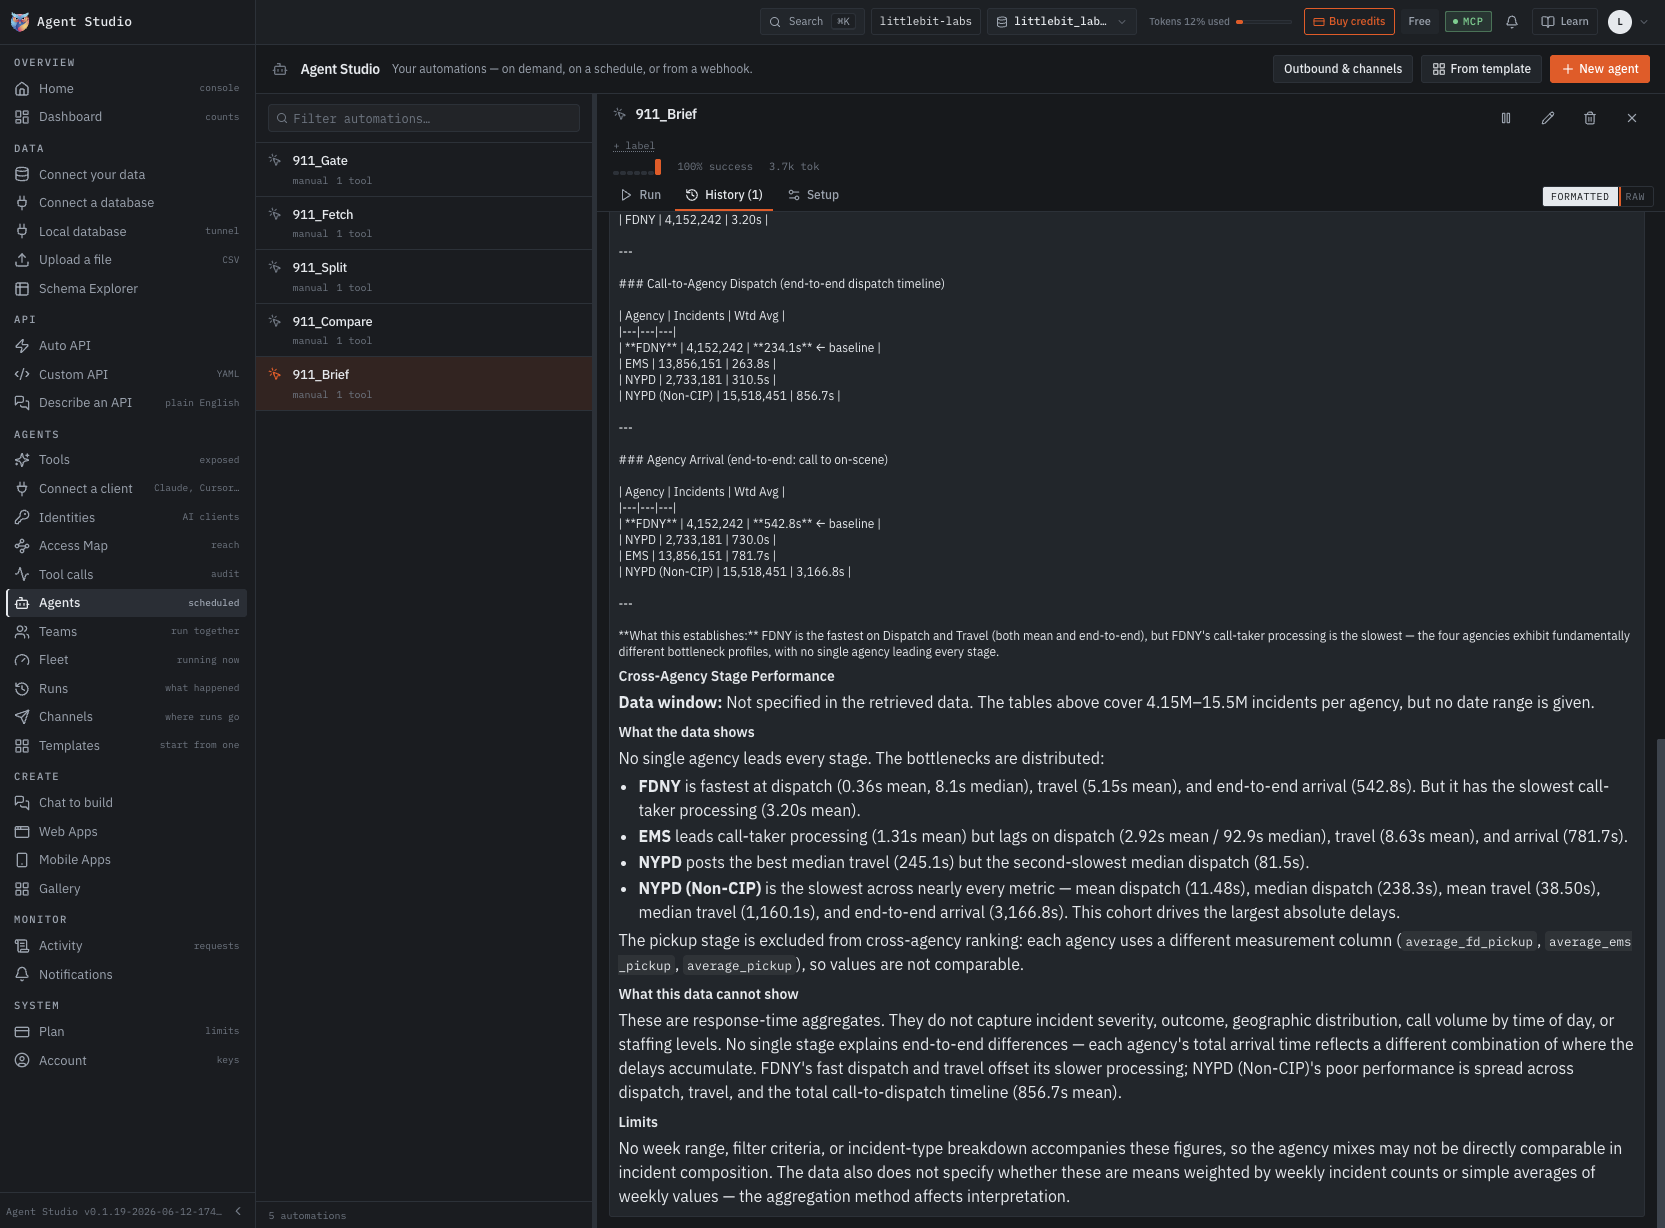Open Auto API

tap(127, 346)
